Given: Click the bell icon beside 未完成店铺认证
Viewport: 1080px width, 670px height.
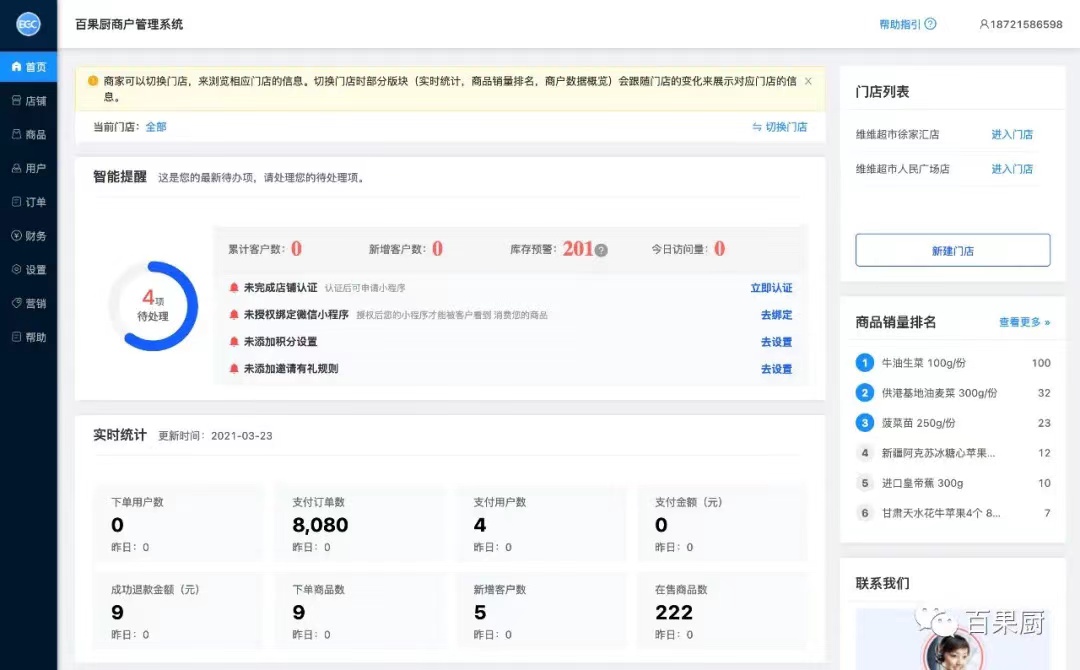Looking at the screenshot, I should 234,288.
